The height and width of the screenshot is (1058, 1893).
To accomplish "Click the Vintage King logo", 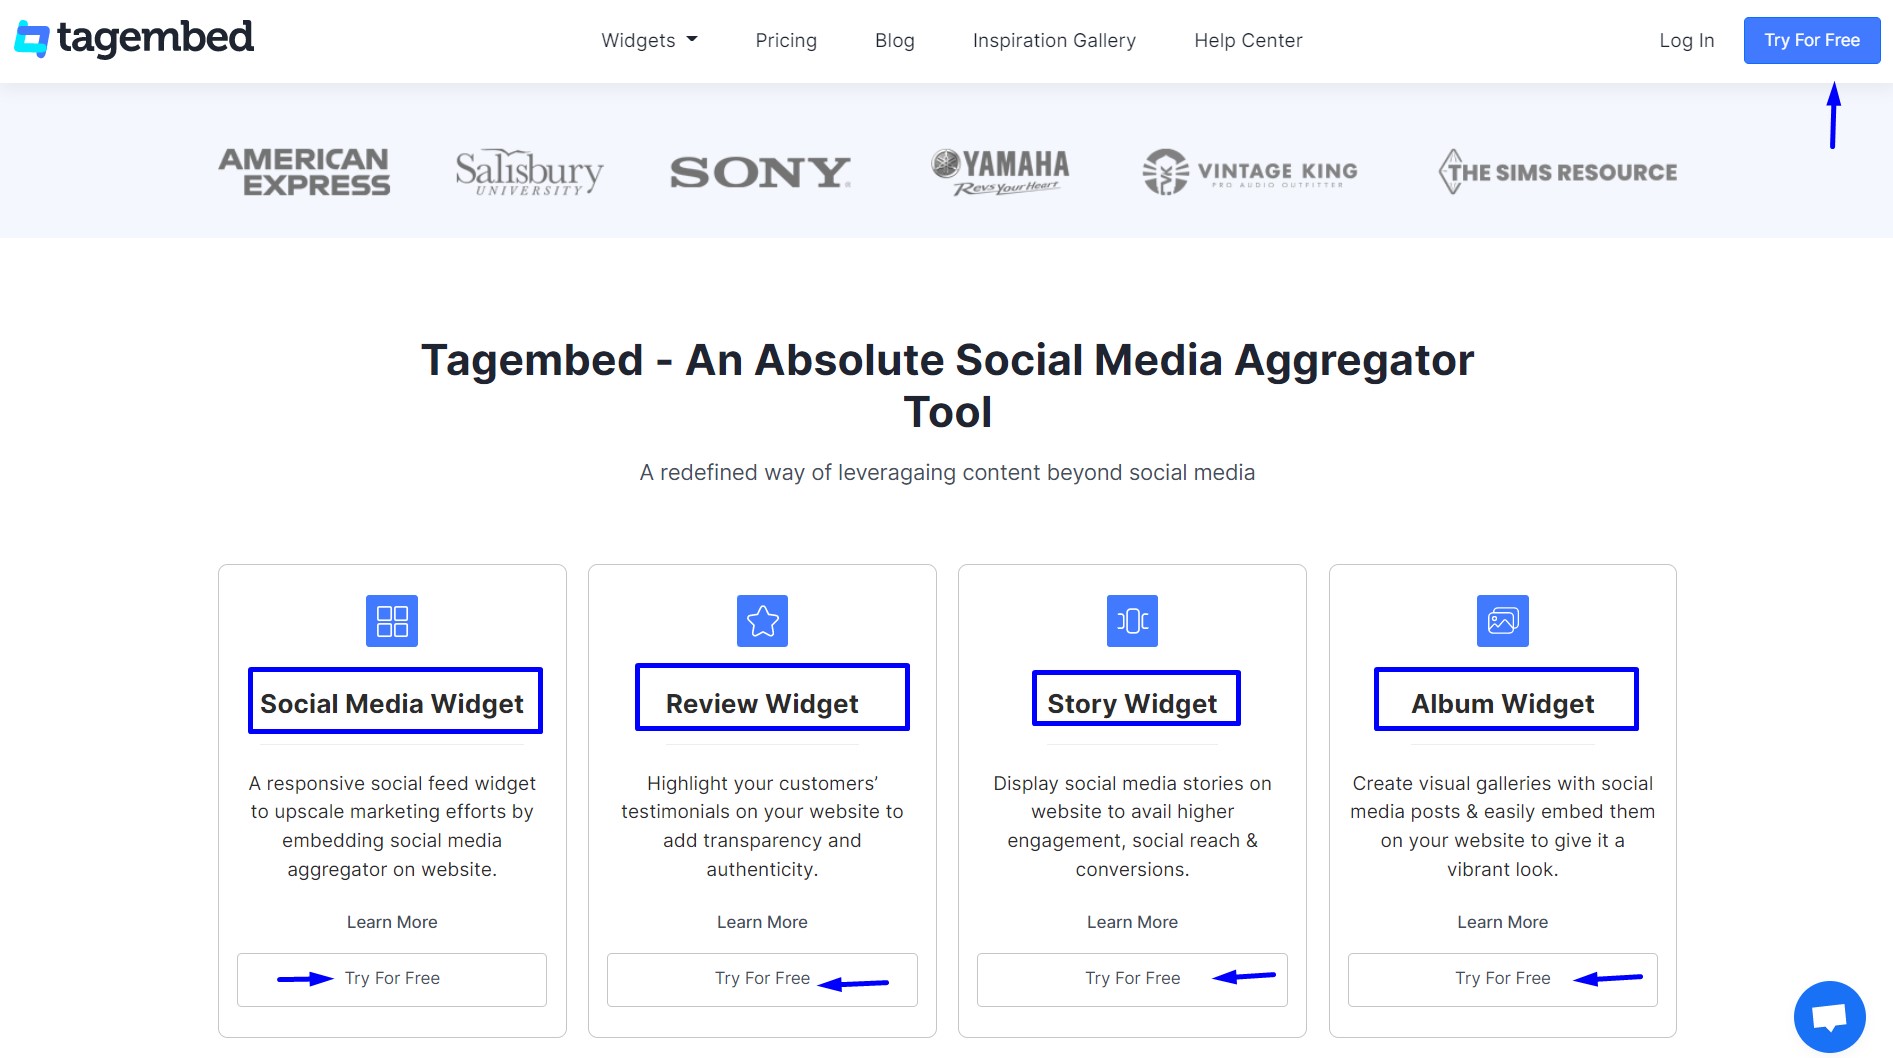I will pyautogui.click(x=1250, y=172).
